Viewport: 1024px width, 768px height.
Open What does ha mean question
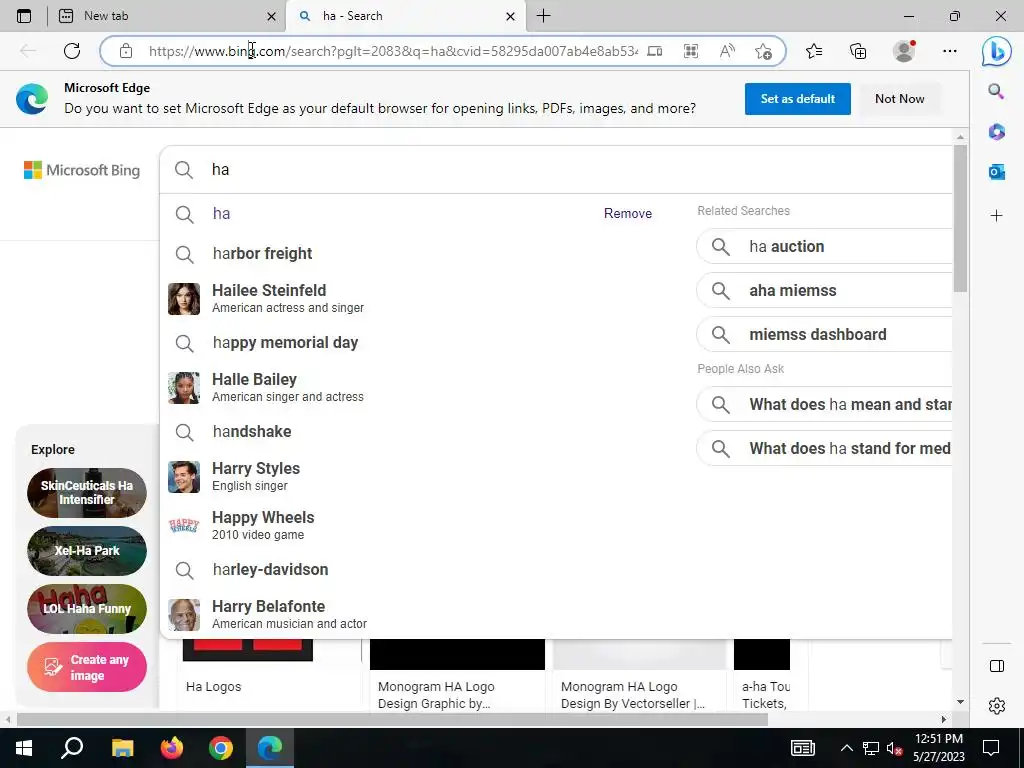point(824,404)
